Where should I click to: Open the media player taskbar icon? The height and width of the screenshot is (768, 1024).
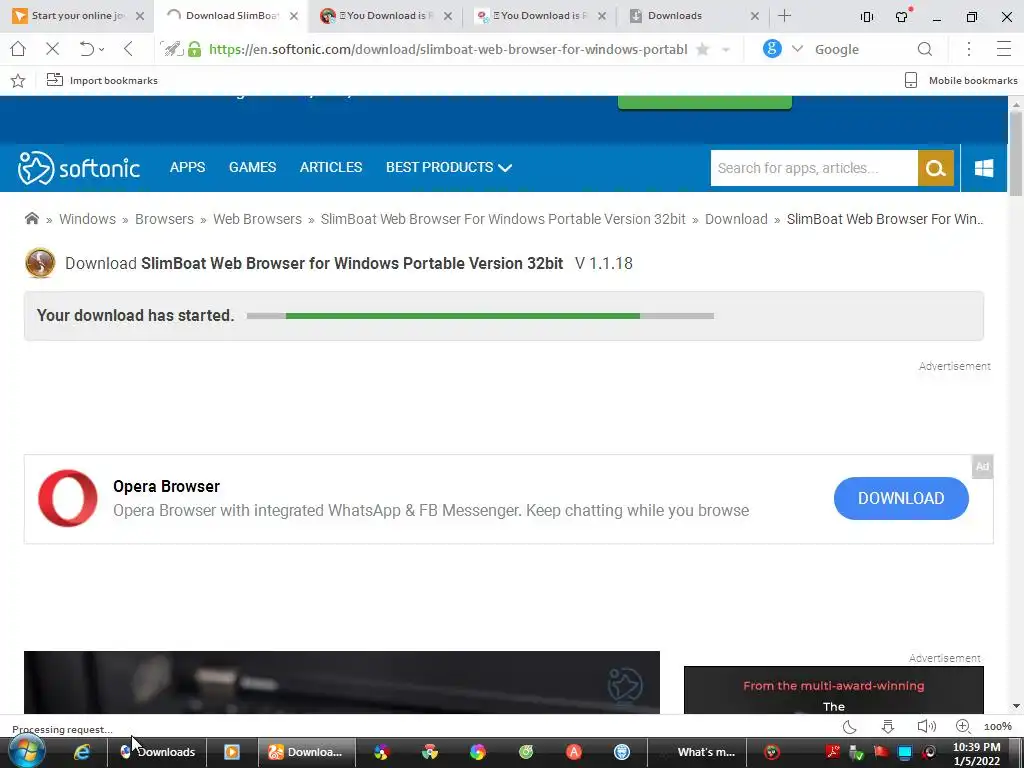click(232, 752)
